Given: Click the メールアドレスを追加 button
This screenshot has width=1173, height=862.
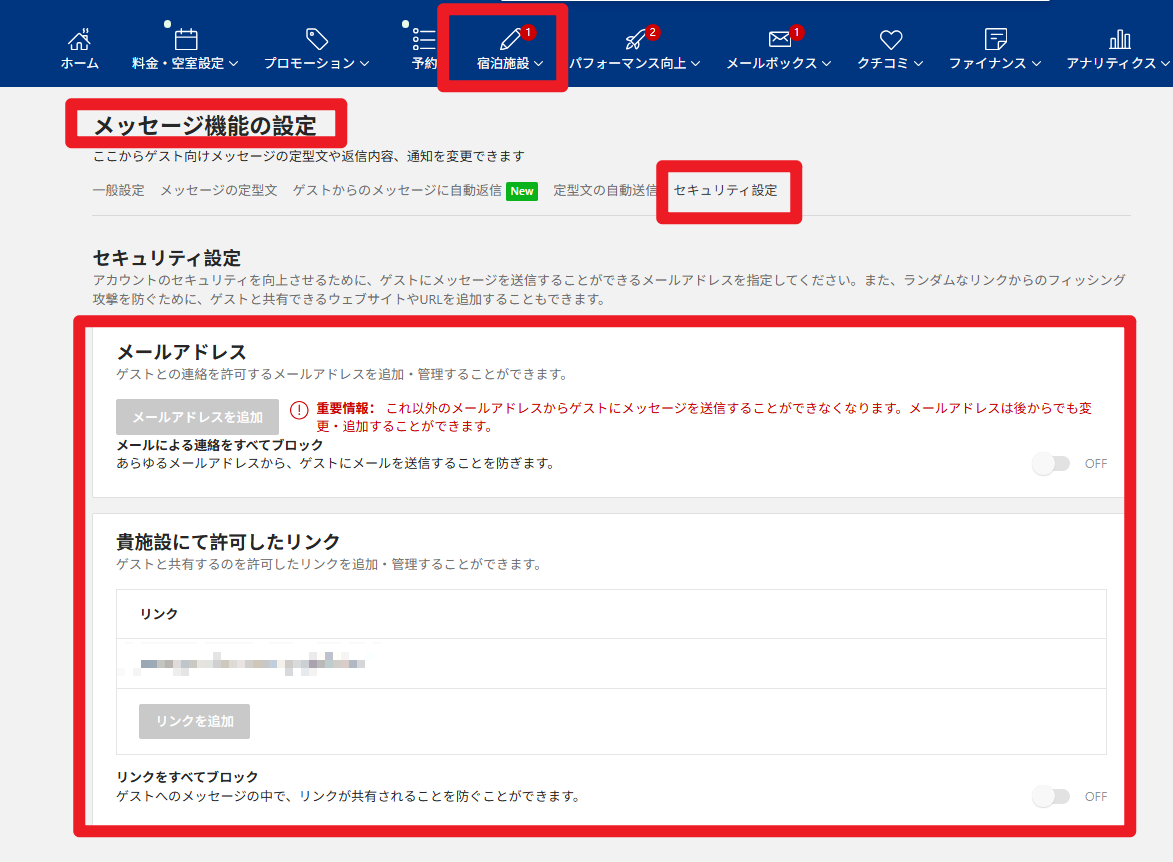Looking at the screenshot, I should pyautogui.click(x=197, y=417).
